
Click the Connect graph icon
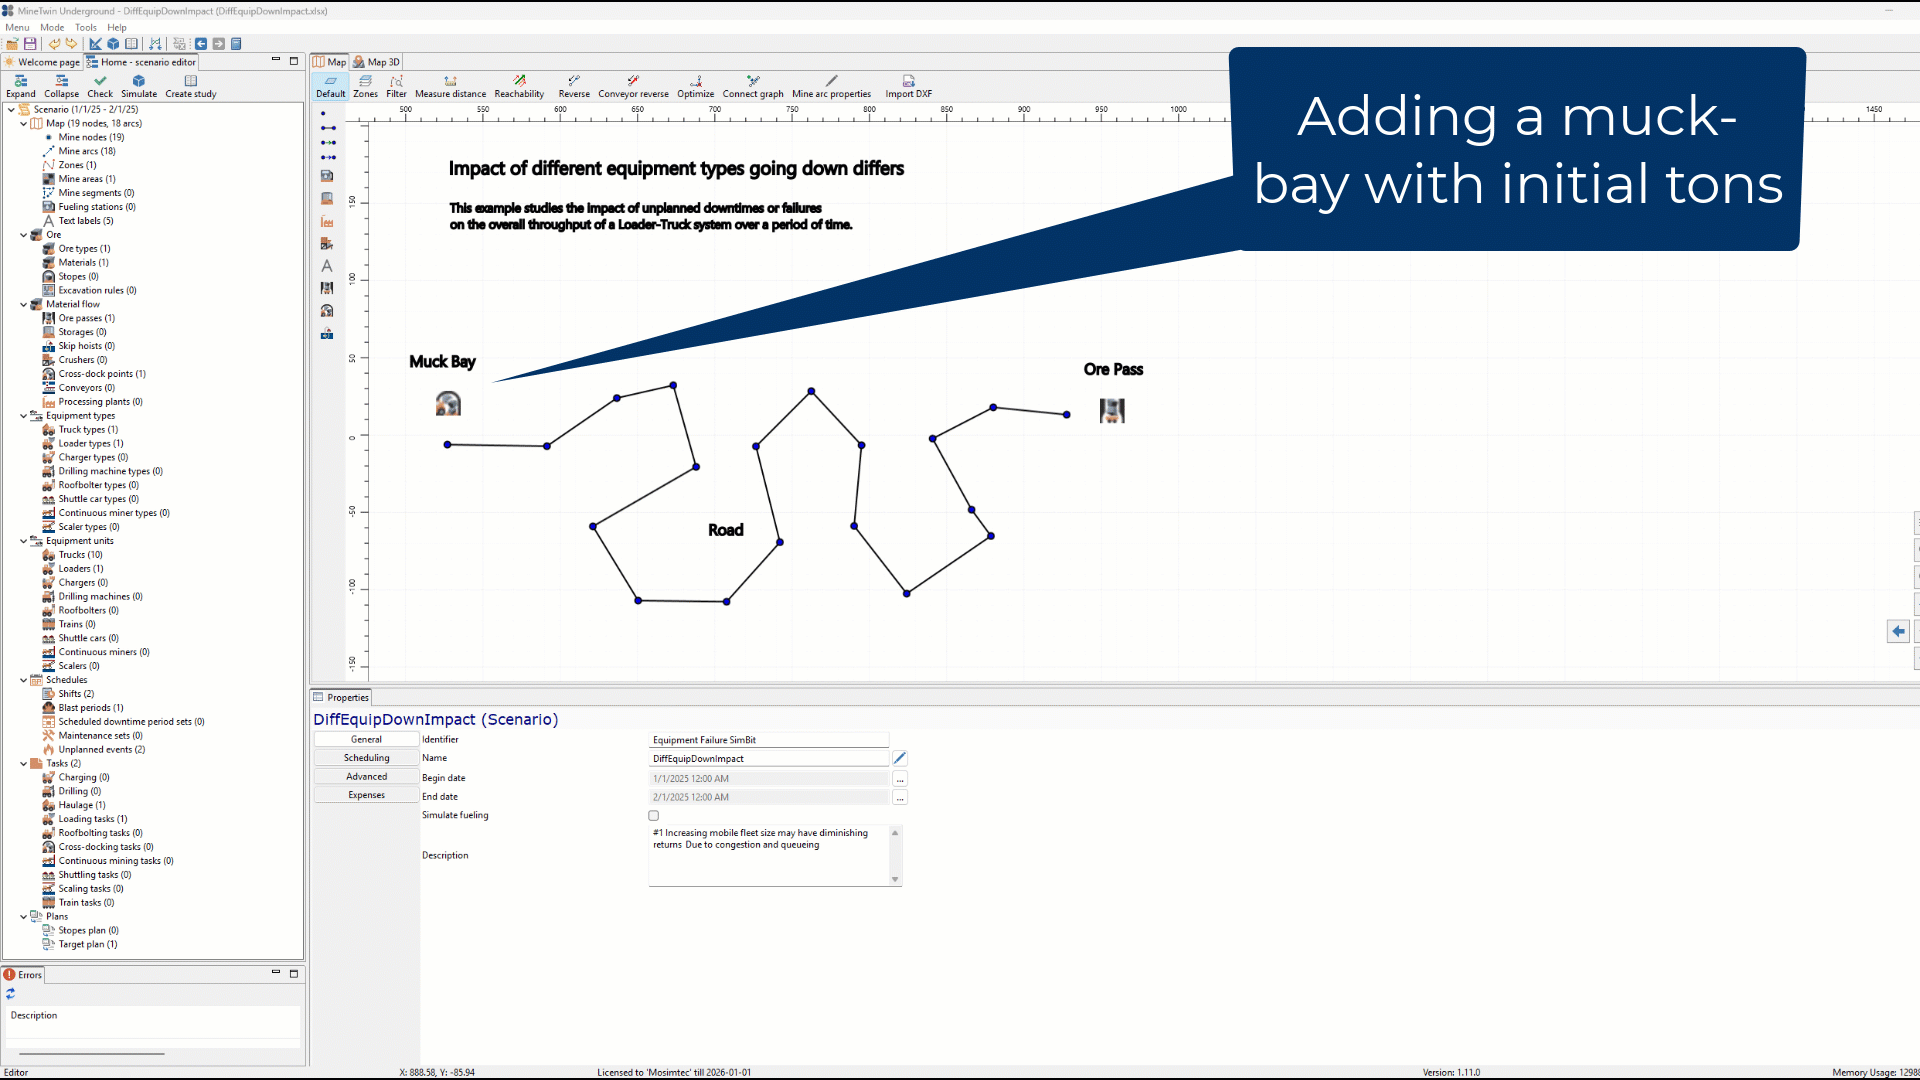[x=753, y=81]
